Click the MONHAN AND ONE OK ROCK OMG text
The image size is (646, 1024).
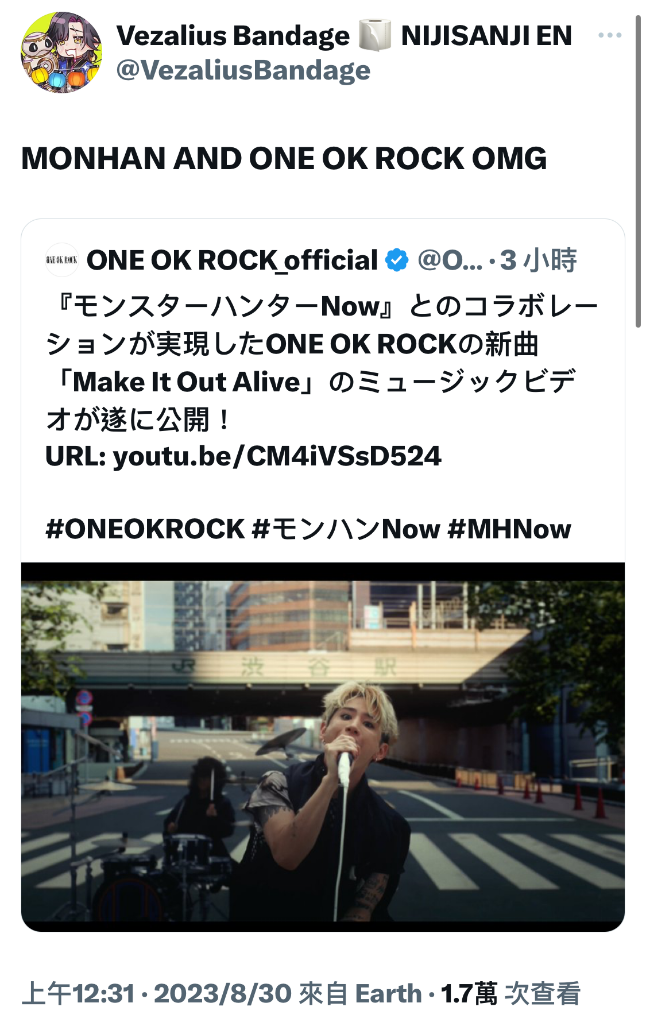pyautogui.click(x=284, y=159)
